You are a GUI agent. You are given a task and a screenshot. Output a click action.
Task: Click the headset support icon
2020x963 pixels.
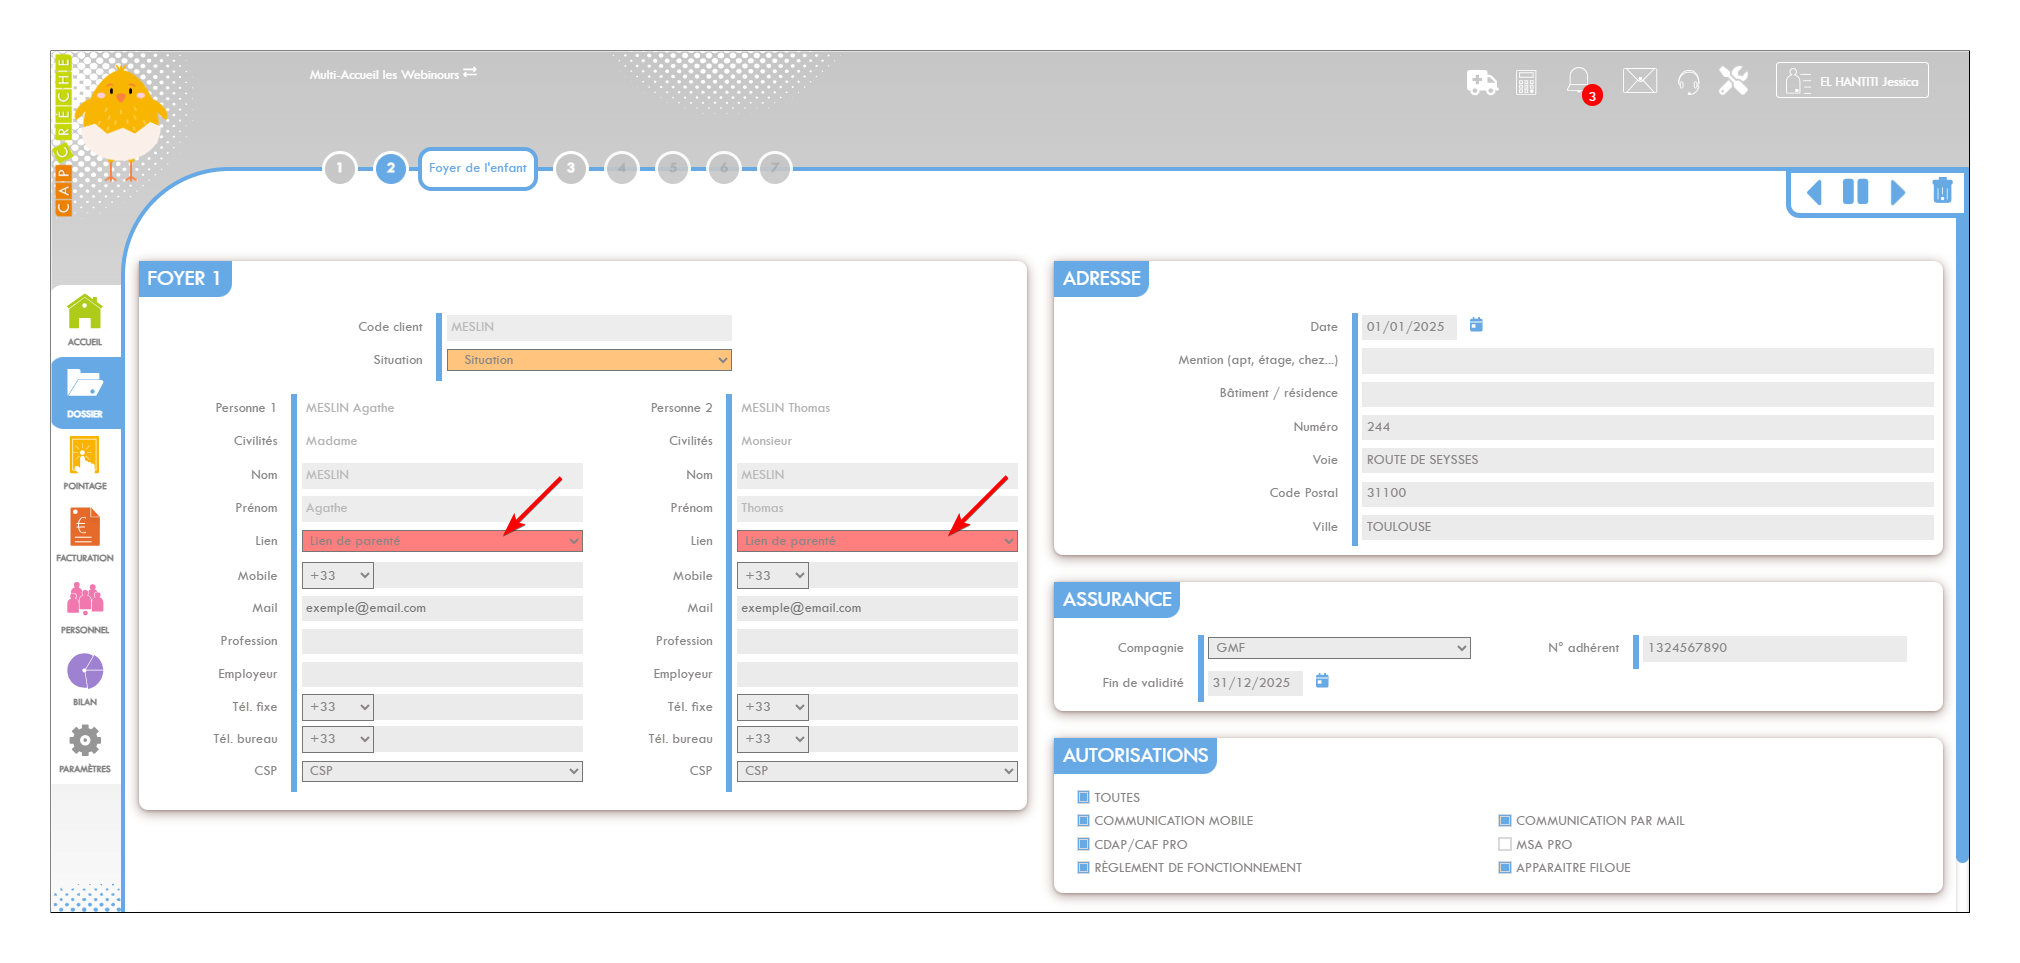point(1688,82)
